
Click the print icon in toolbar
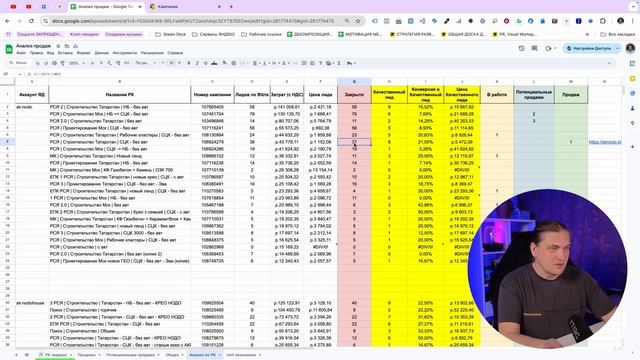[x=54, y=63]
